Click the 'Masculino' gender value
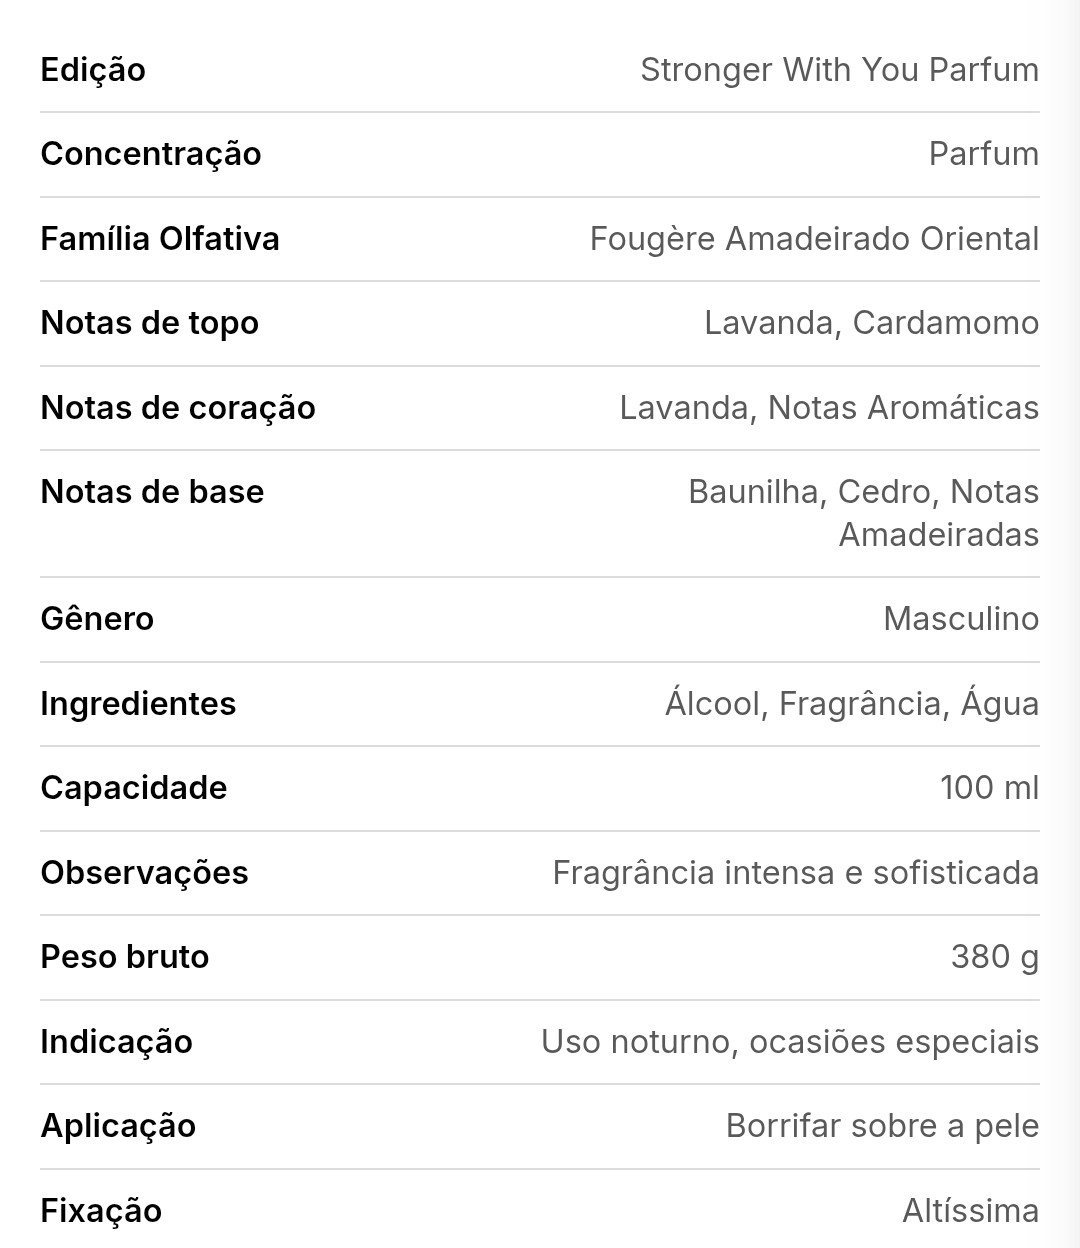 pos(961,619)
